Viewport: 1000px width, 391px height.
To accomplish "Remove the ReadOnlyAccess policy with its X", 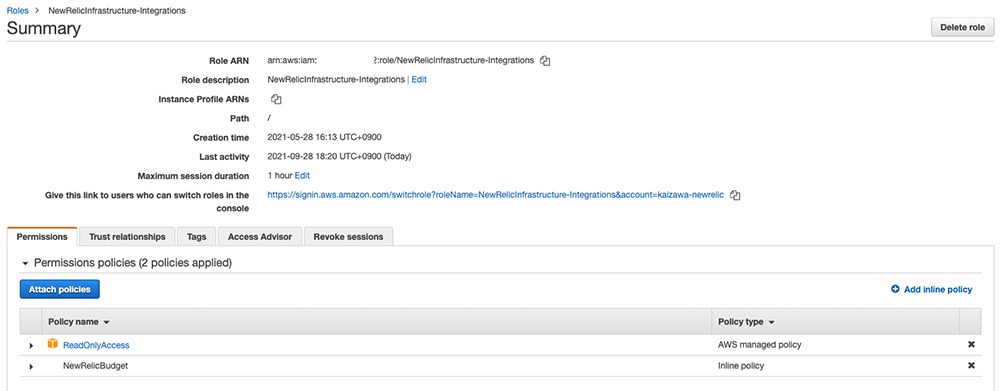I will (971, 344).
